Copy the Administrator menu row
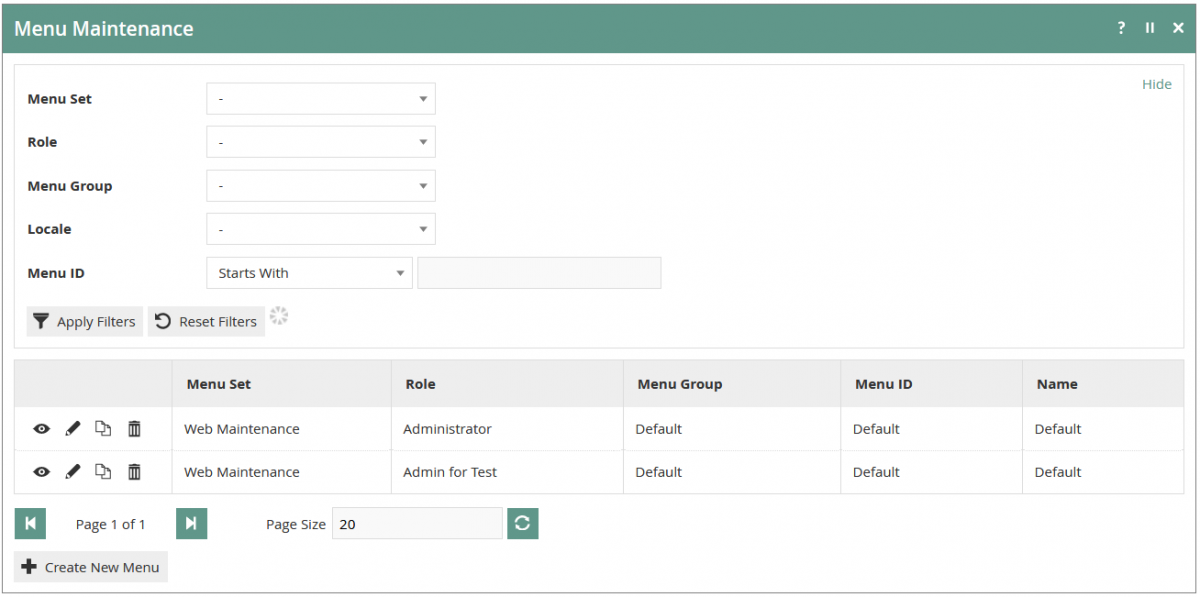 [x=103, y=428]
